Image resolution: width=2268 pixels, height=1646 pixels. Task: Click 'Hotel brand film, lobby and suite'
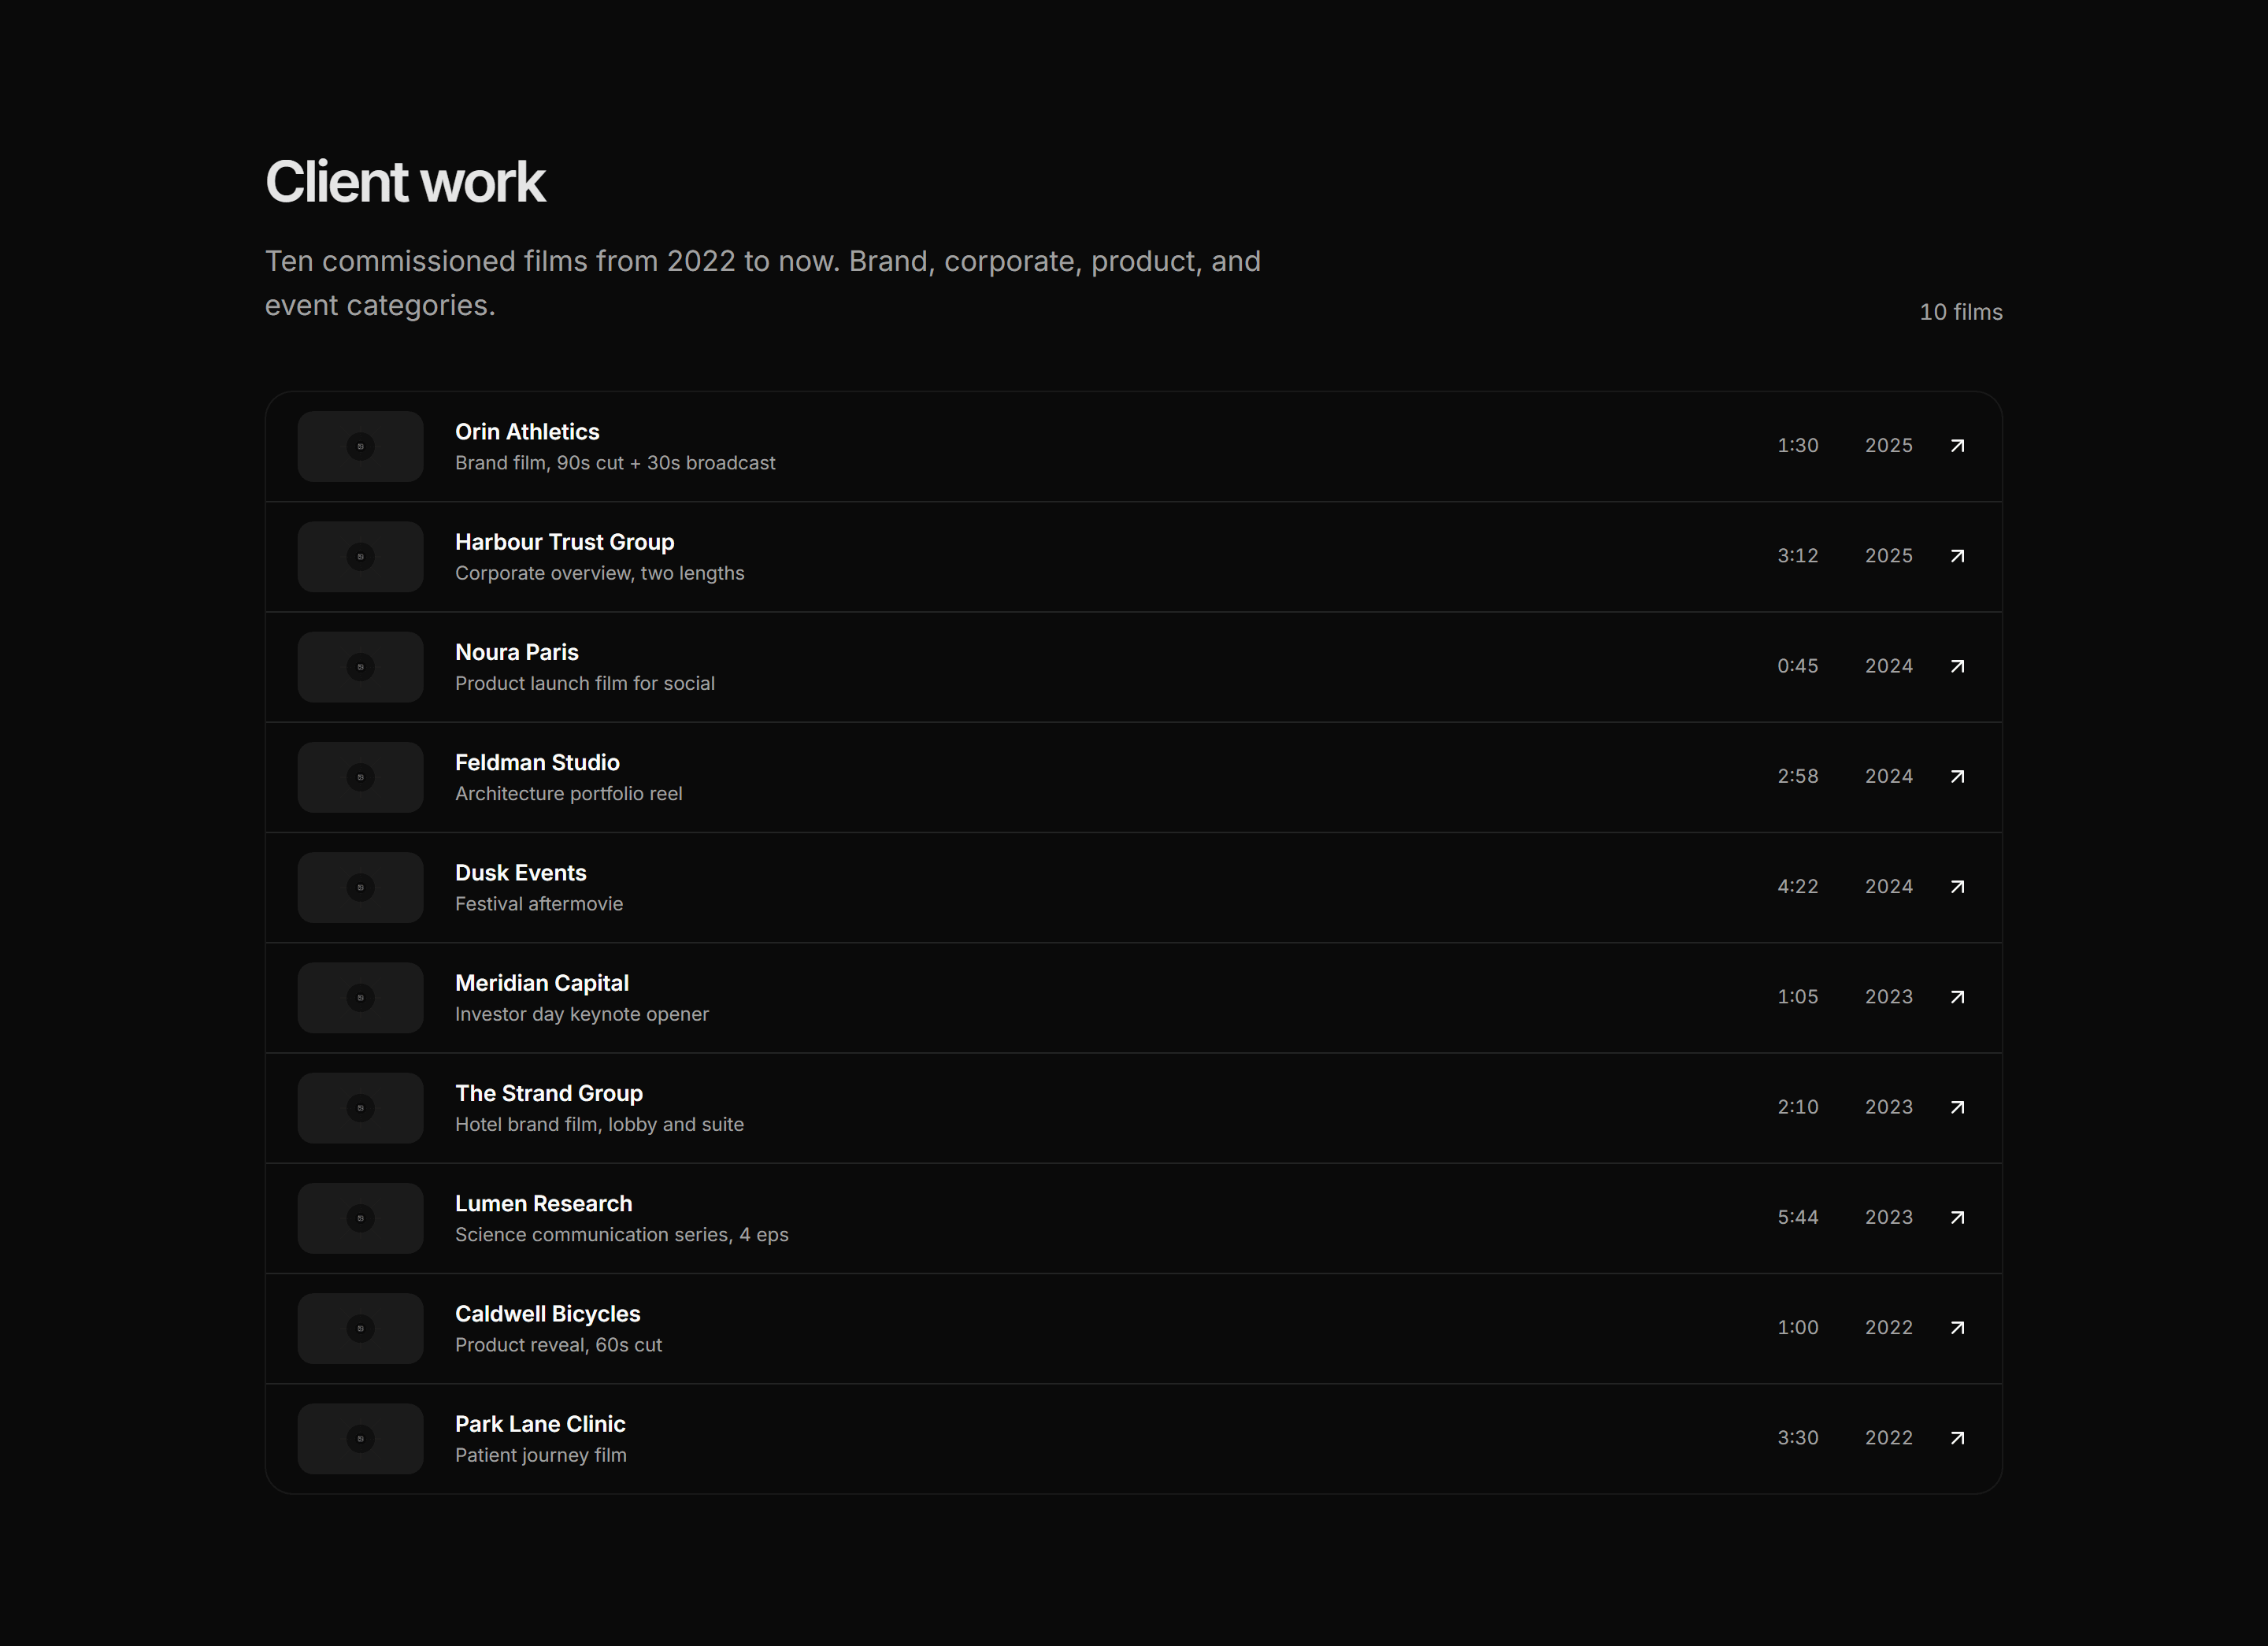pyautogui.click(x=600, y=1124)
